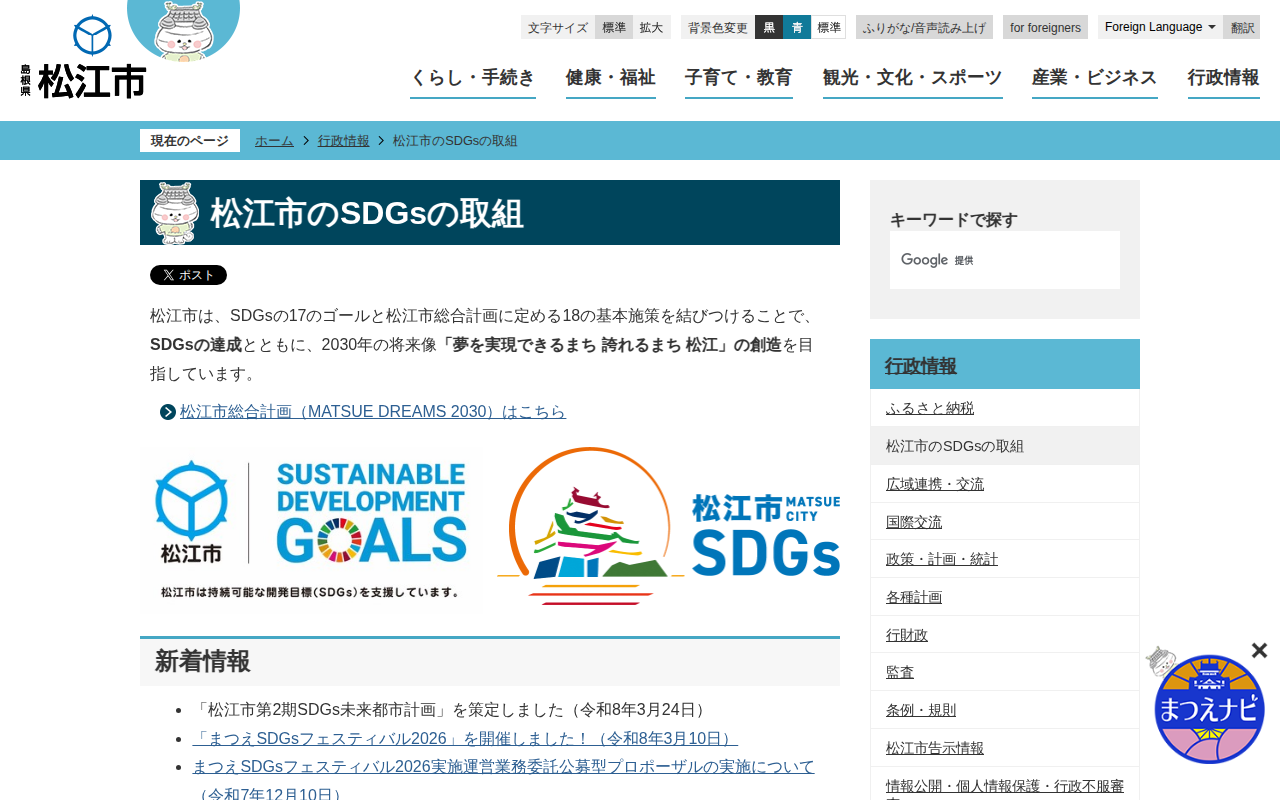This screenshot has height=800, width=1280.
Task: Open the まつえSDGsフェスティバル2026を開催しました news link
Action: [465, 739]
